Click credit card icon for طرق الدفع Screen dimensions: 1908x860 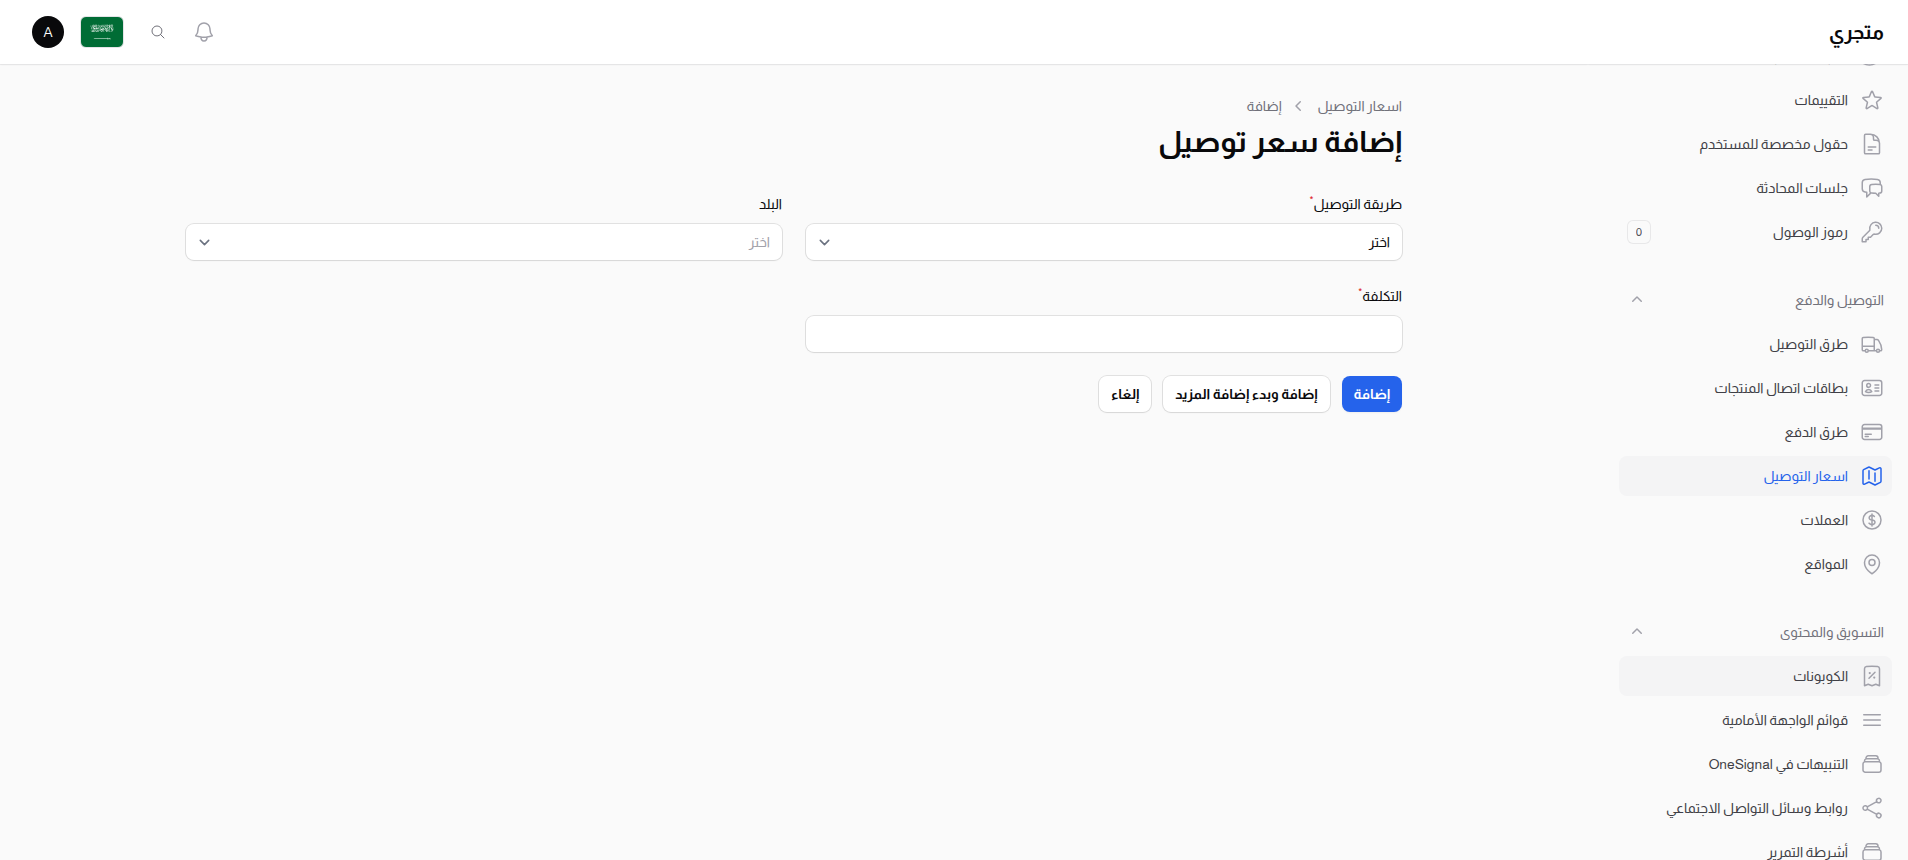coord(1872,432)
